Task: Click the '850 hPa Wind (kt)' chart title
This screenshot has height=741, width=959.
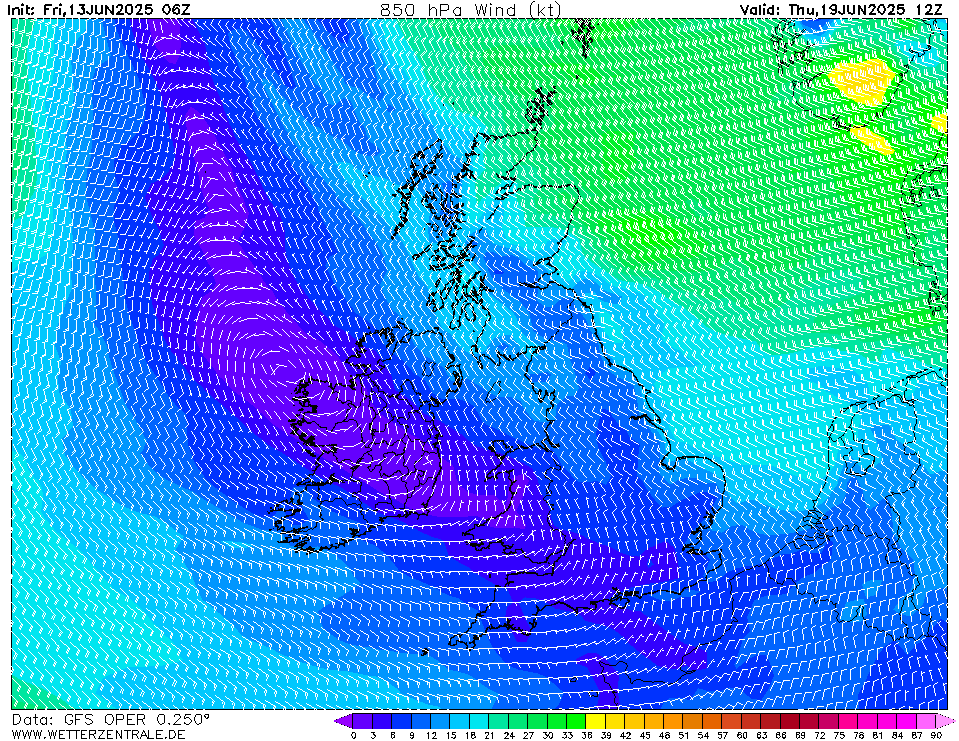Action: click(x=470, y=10)
